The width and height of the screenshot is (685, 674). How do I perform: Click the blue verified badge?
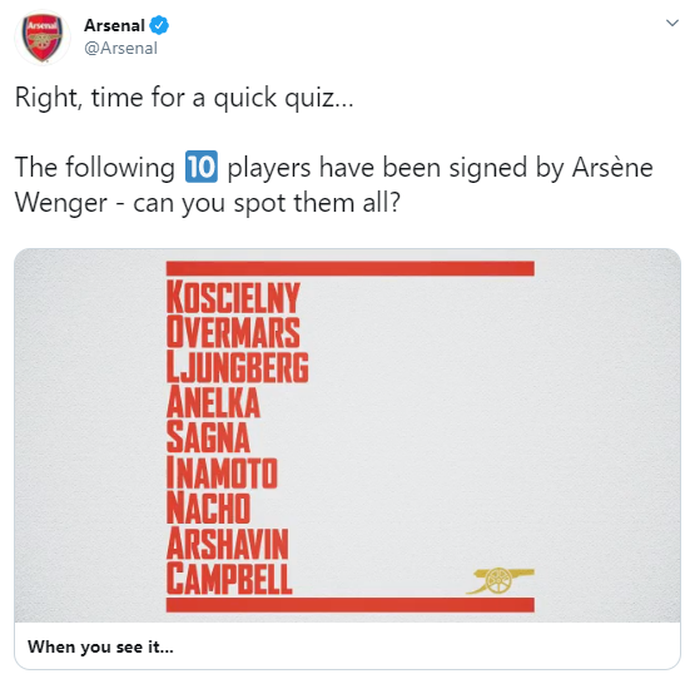point(159,25)
